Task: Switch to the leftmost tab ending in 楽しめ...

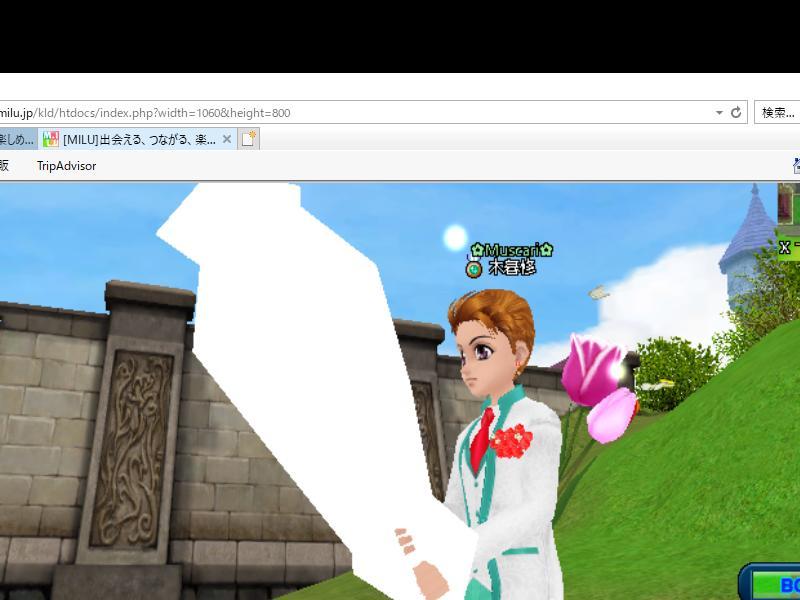Action: click(18, 139)
